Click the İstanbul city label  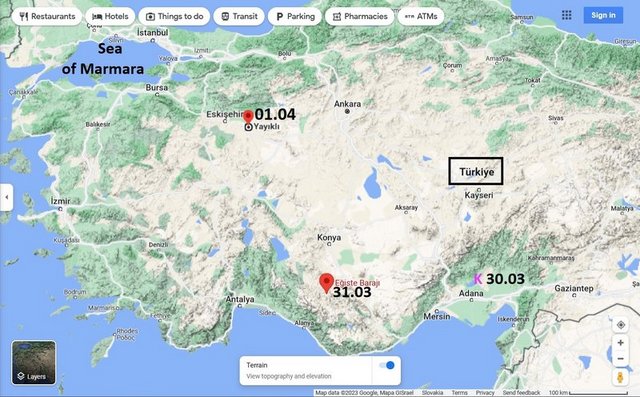152,33
